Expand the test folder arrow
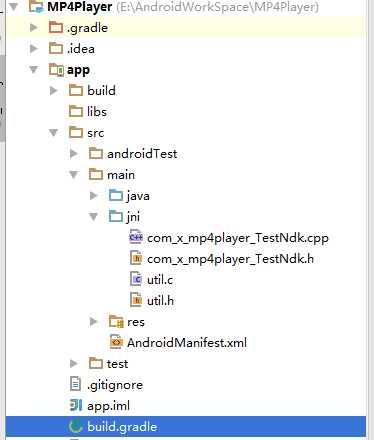Viewport: 374px width, 440px height. pyautogui.click(x=74, y=364)
